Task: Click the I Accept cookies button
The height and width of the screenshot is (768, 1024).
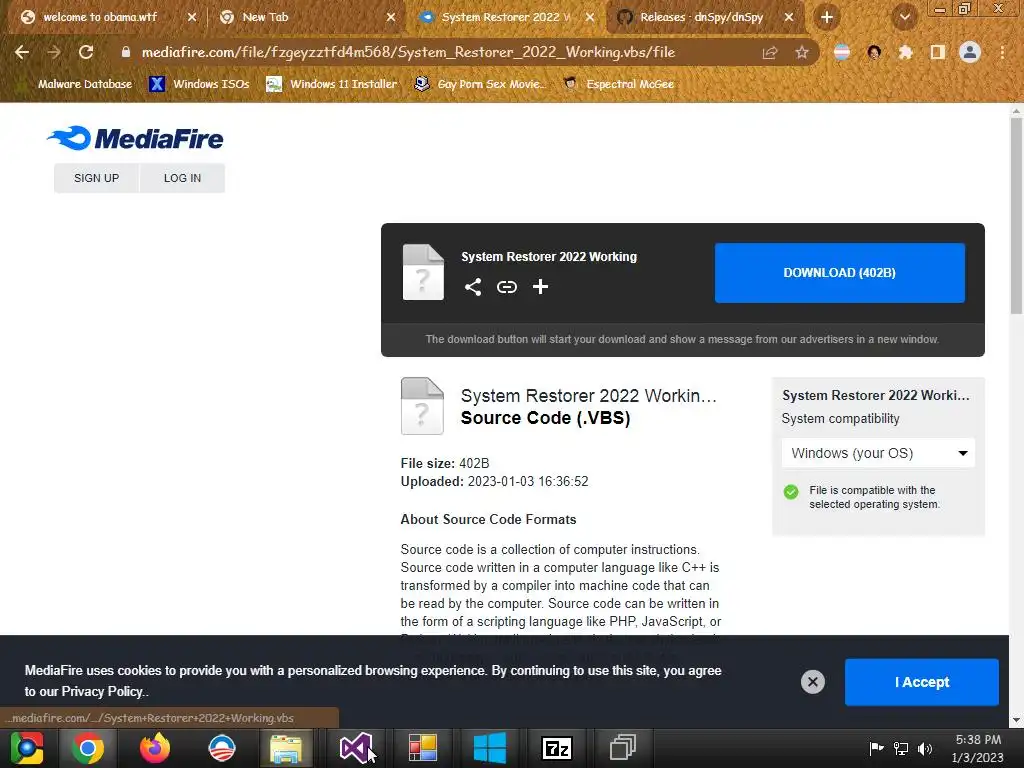Action: (x=921, y=682)
